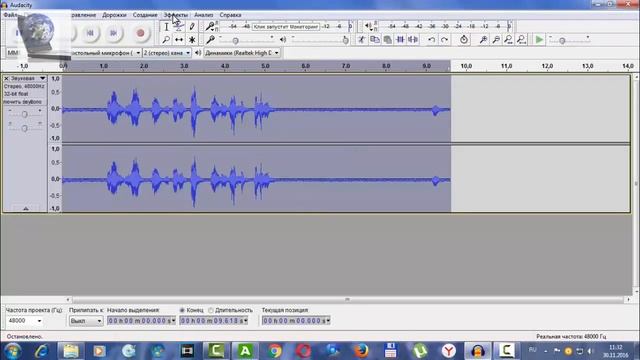Click the Sync-Lock clock icon
640x360 pixels.
[464, 40]
